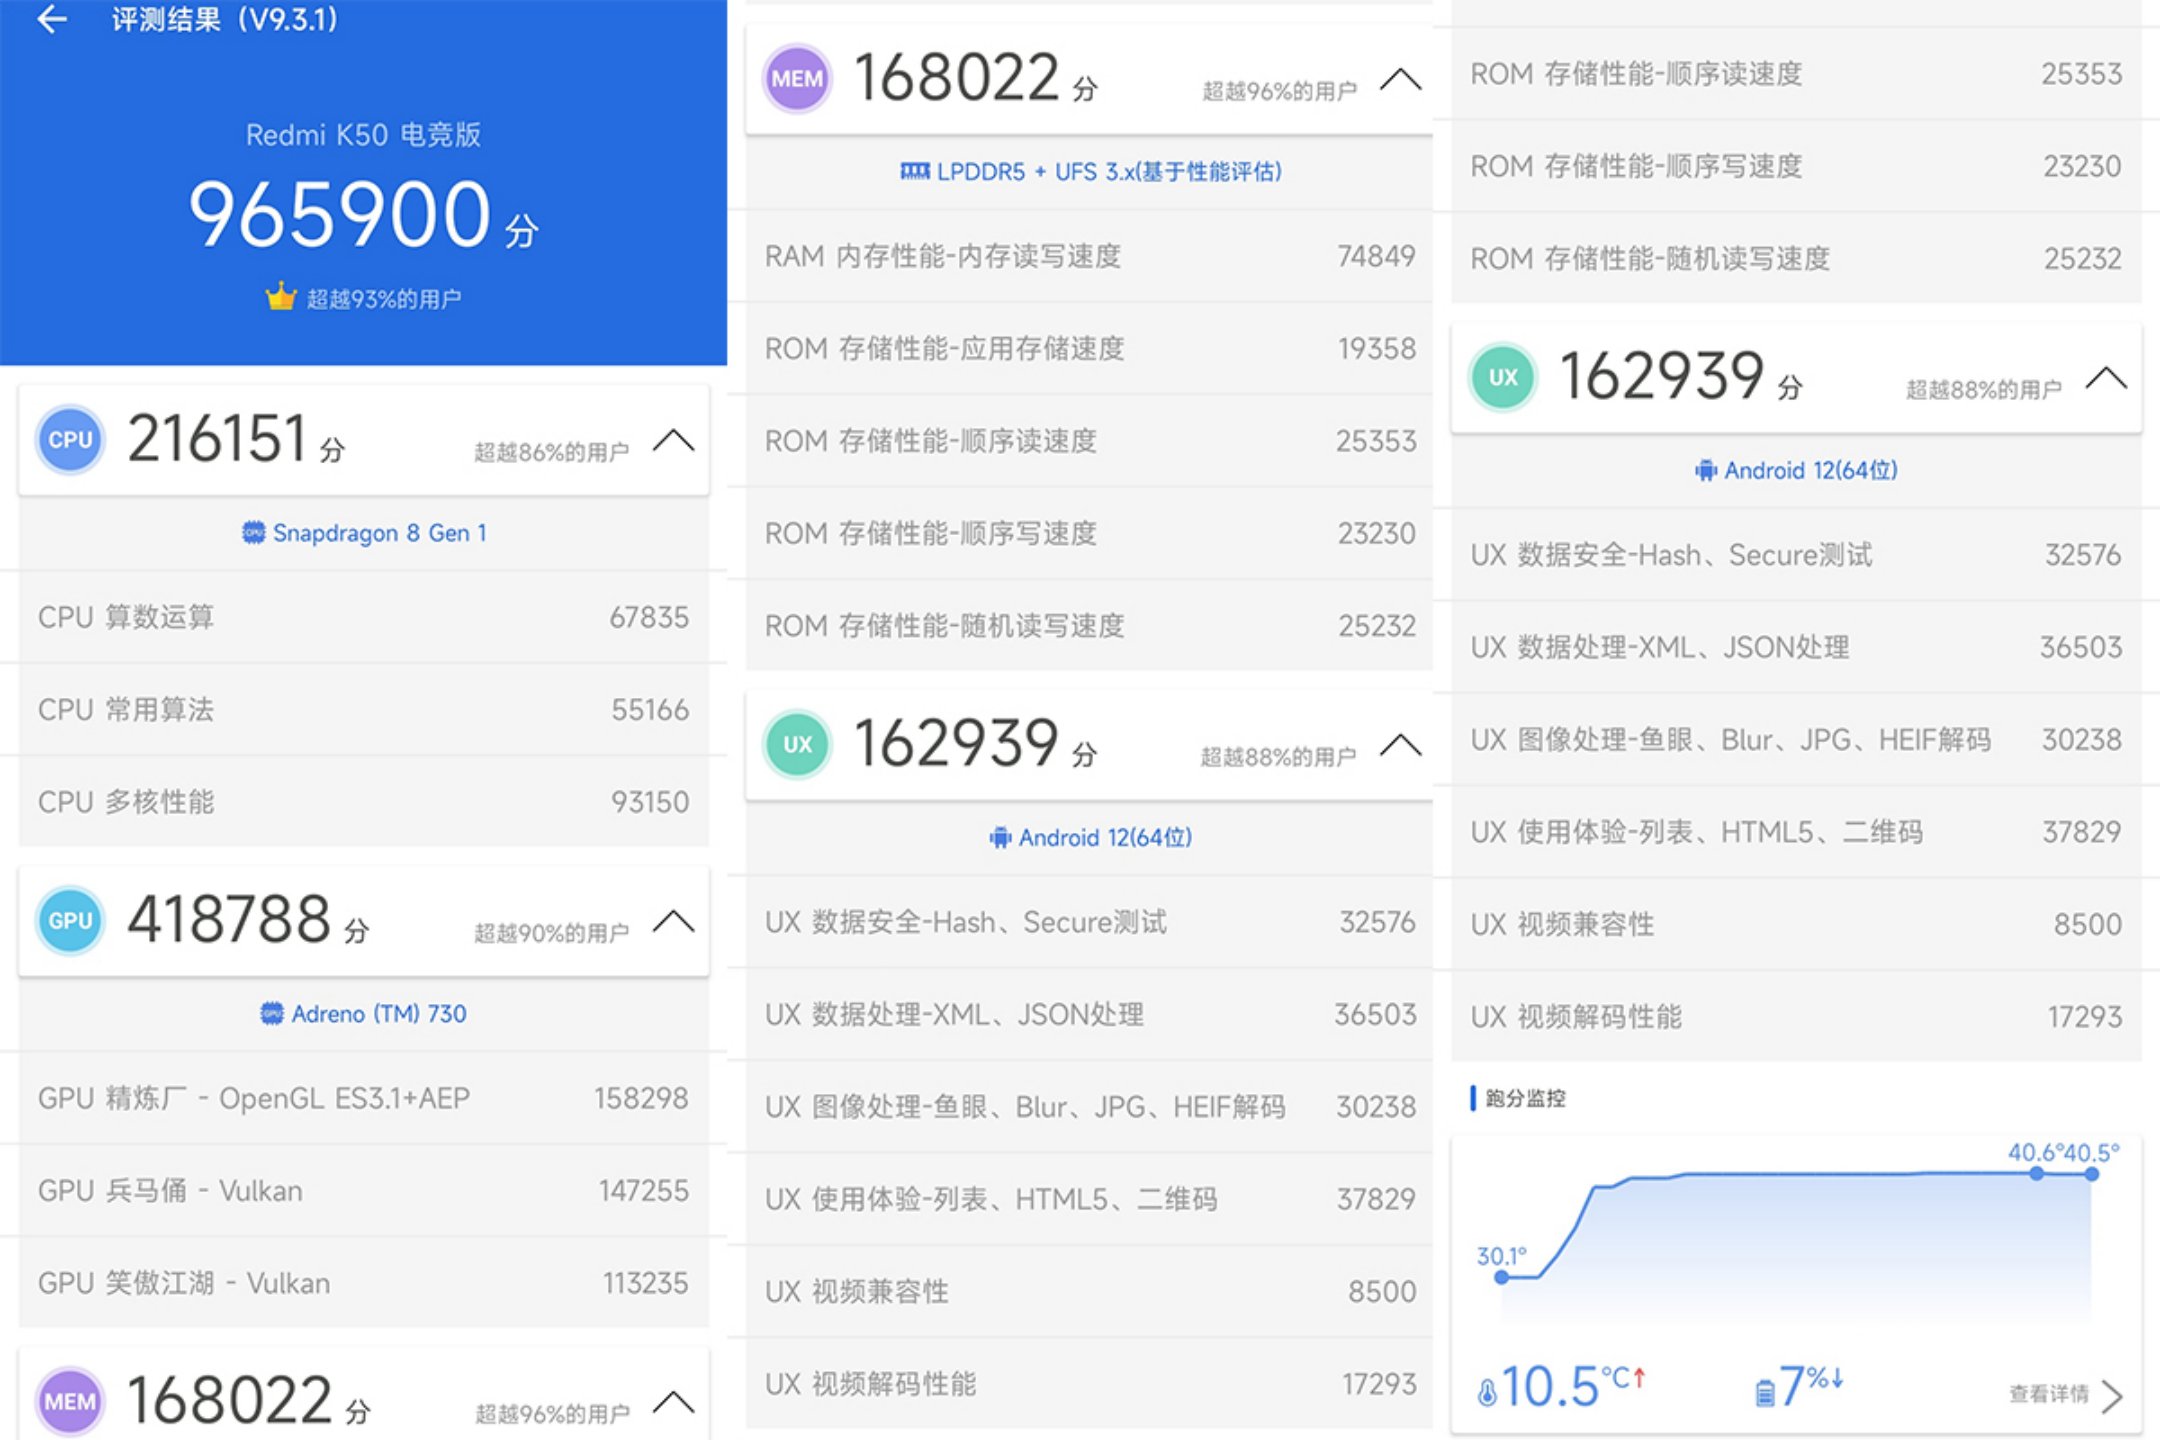The image size is (2160, 1440).
Task: Tap the UX badge in the right screenshot
Action: pos(1503,377)
